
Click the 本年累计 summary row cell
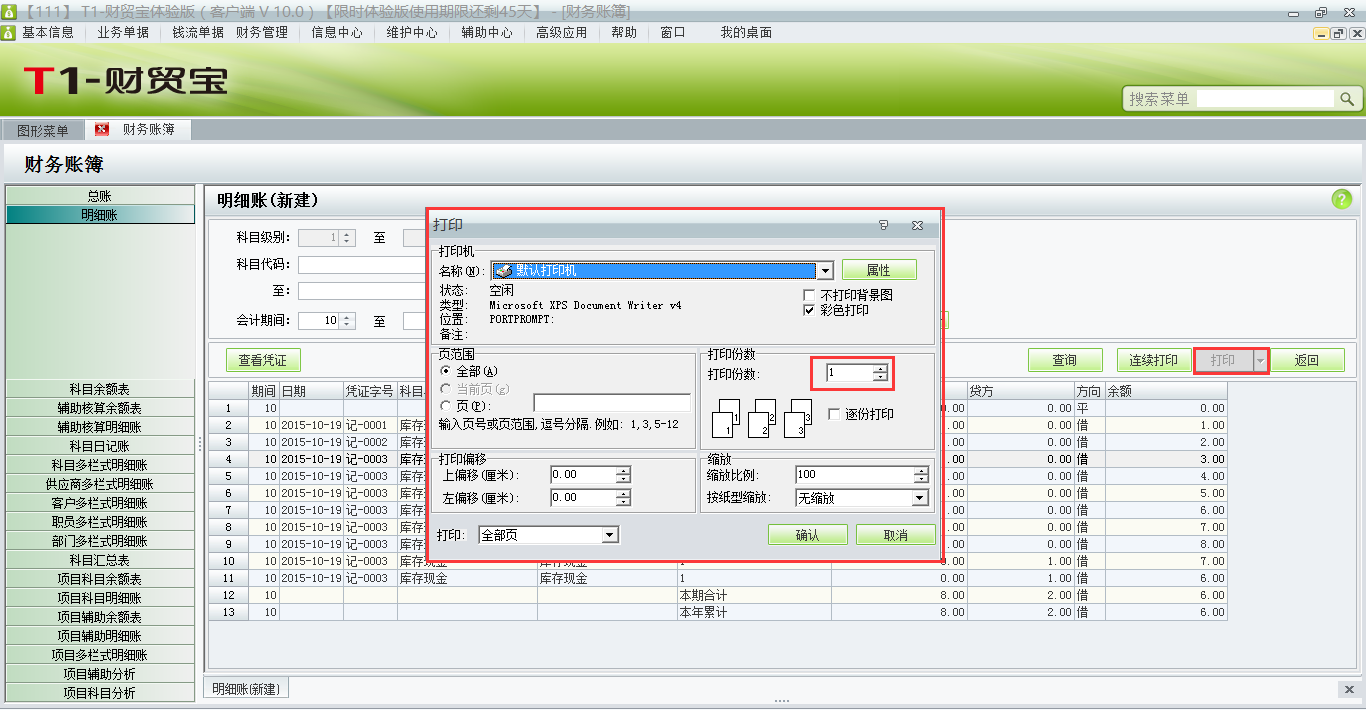click(x=754, y=612)
